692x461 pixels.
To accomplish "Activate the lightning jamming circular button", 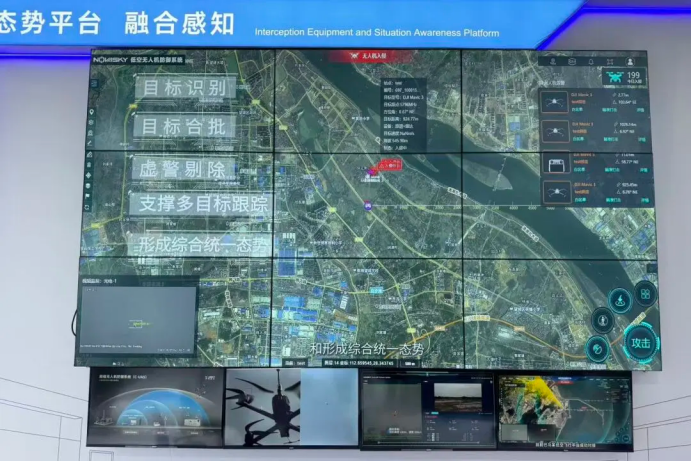I will click(620, 300).
